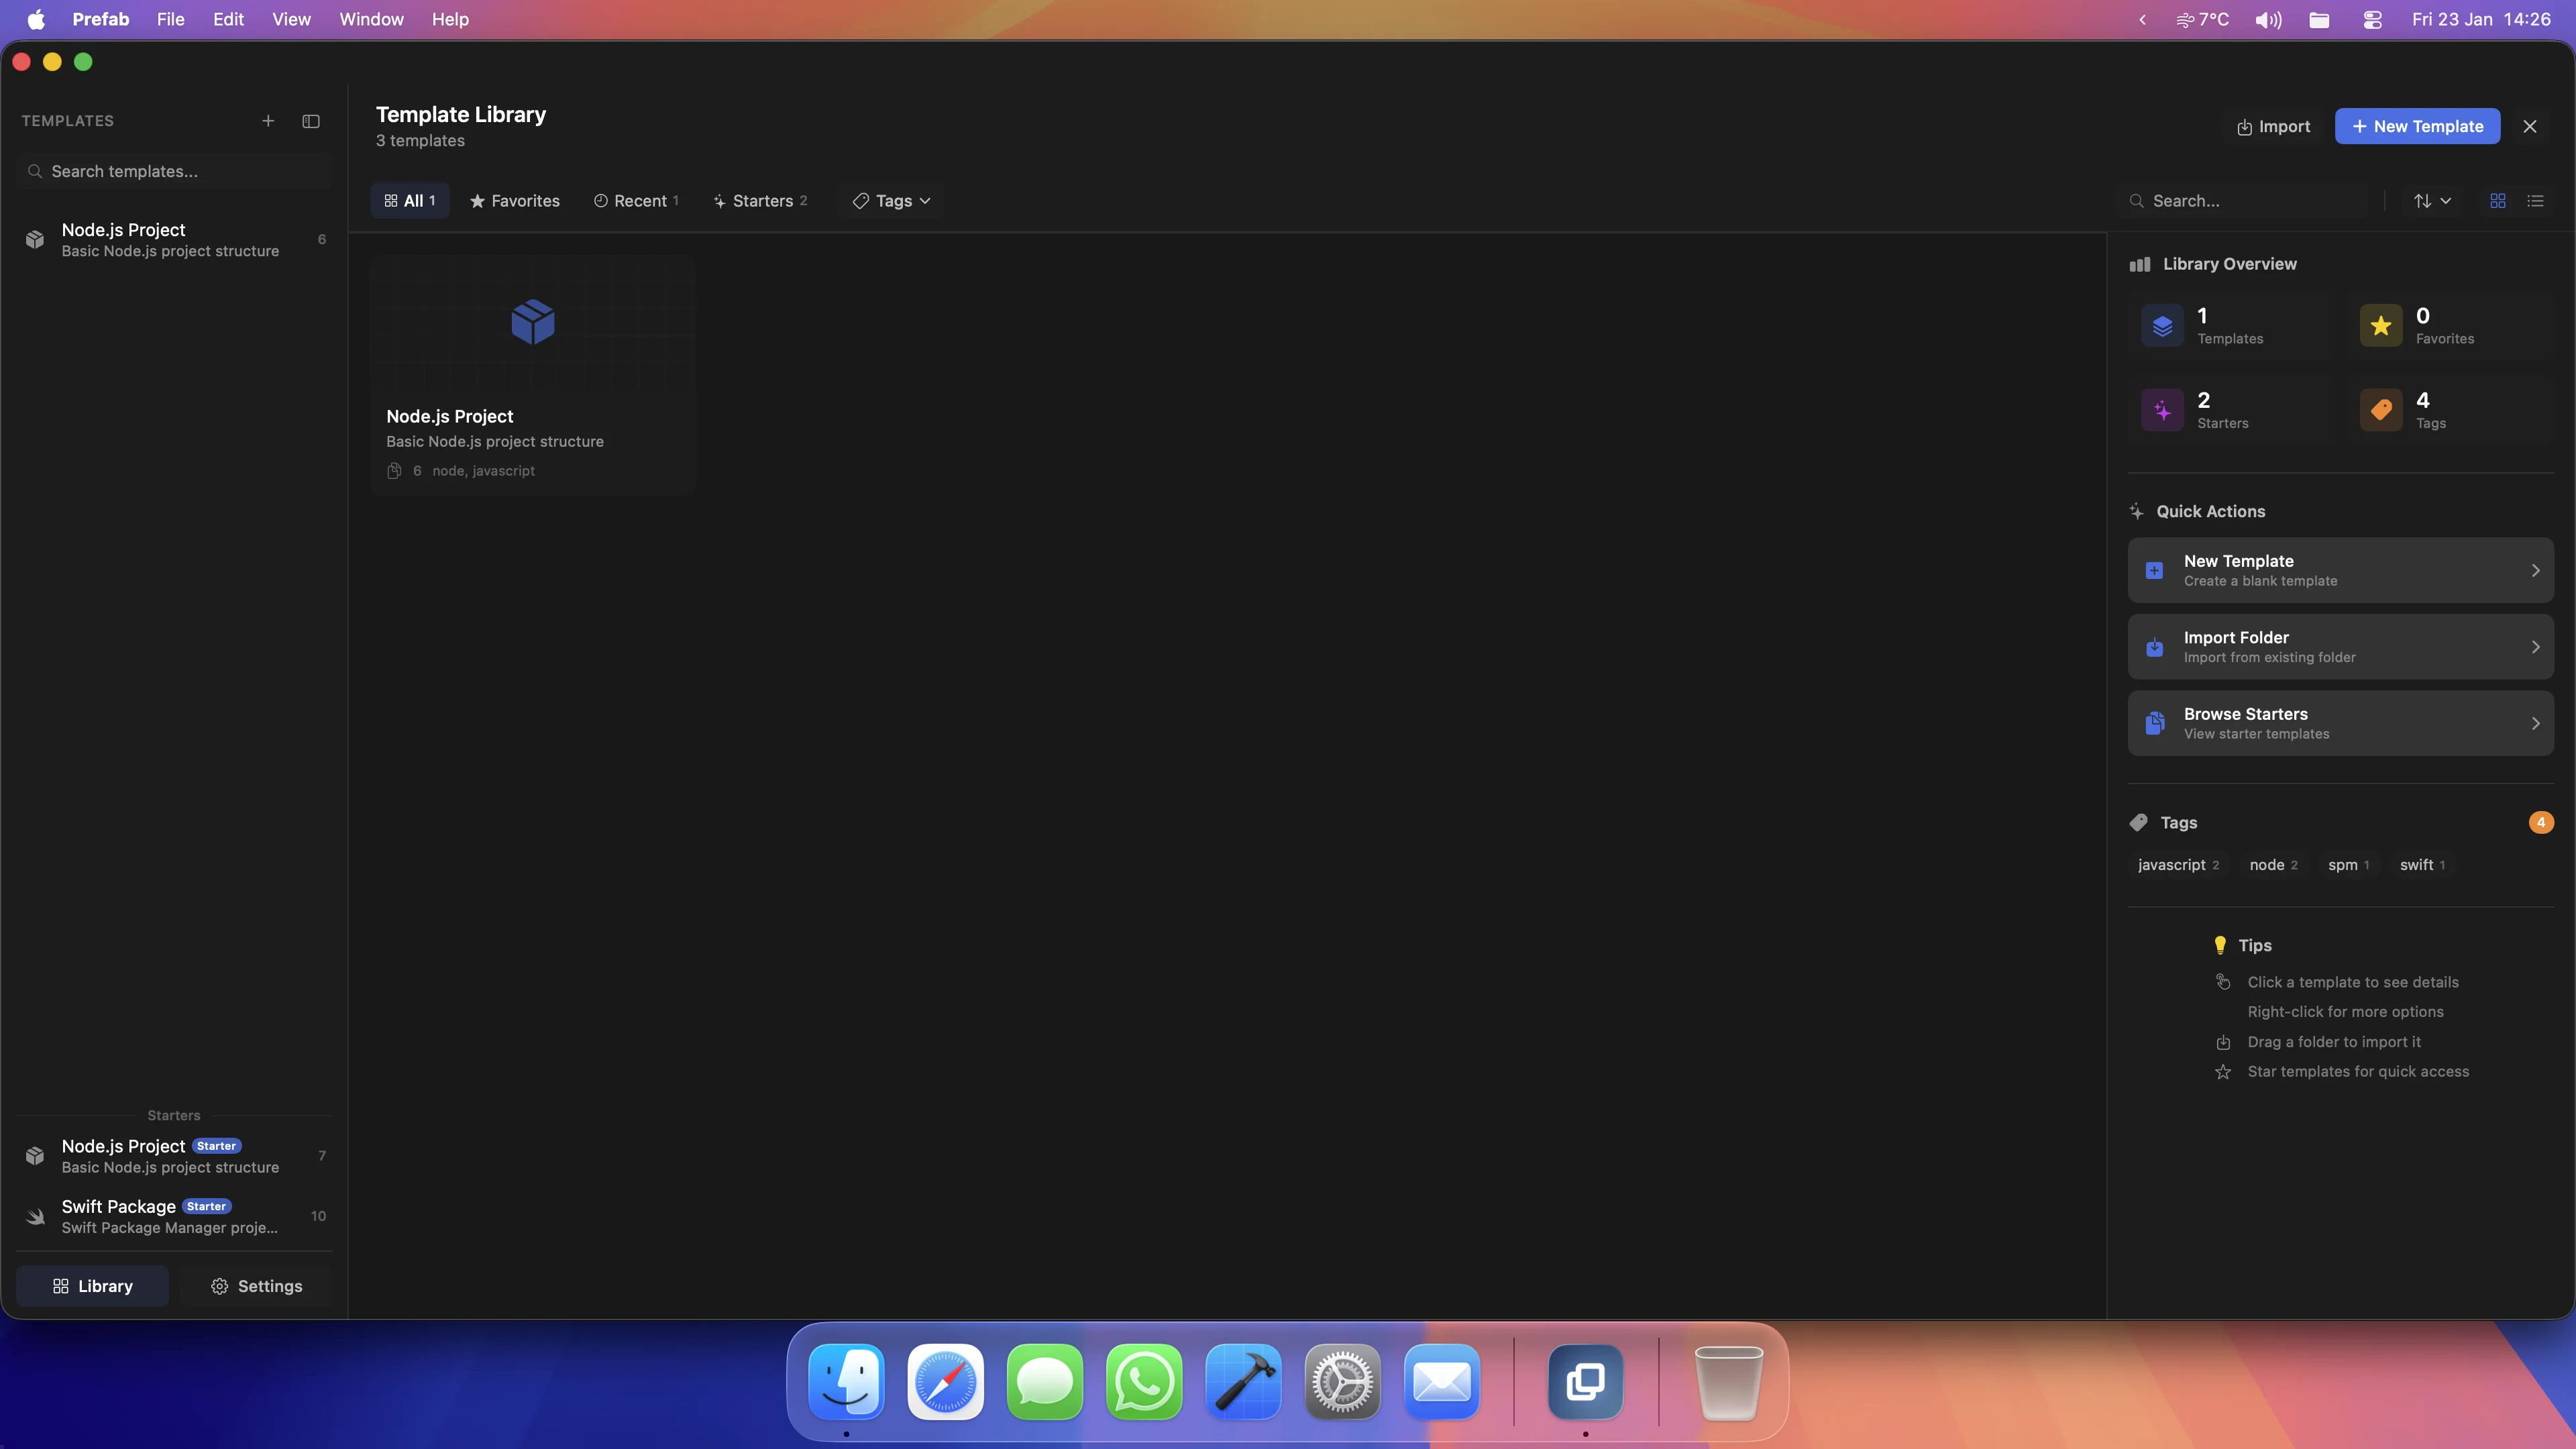Open Settings via the gear icon
Viewport: 2576px width, 1449px height.
click(x=220, y=1287)
